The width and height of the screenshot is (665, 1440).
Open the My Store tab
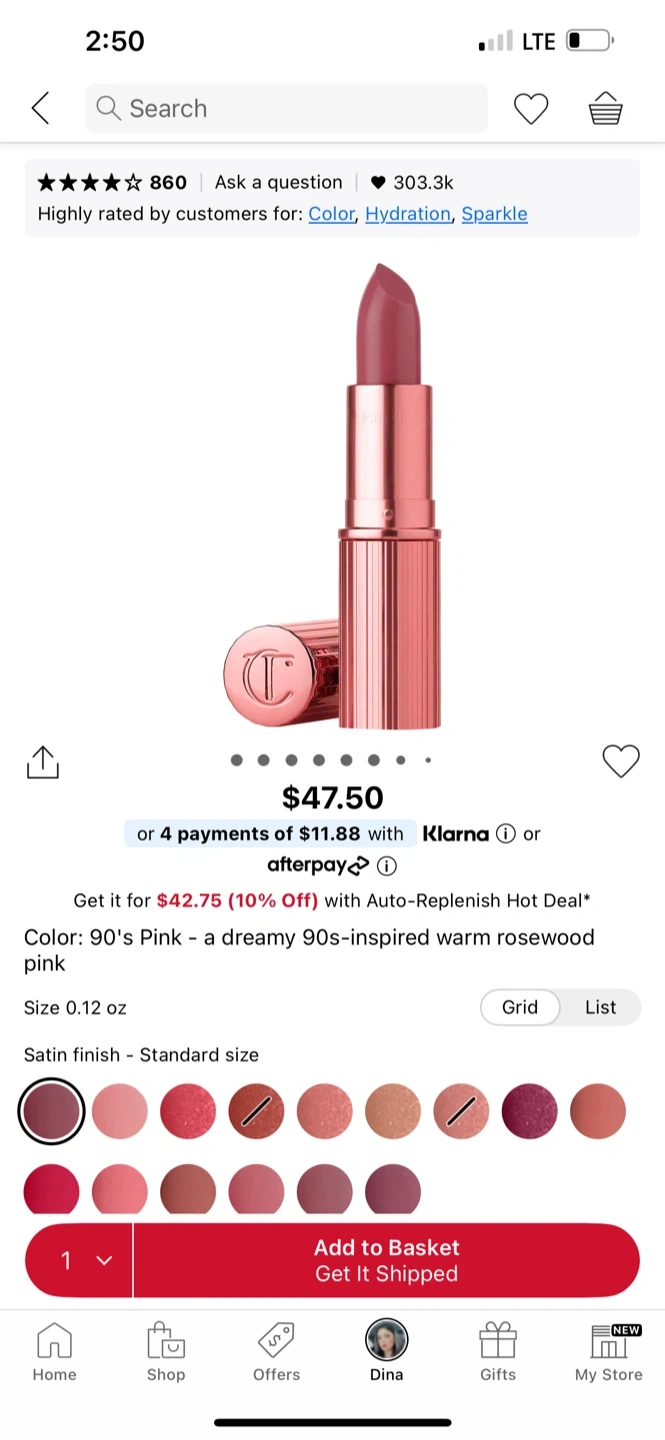608,1352
